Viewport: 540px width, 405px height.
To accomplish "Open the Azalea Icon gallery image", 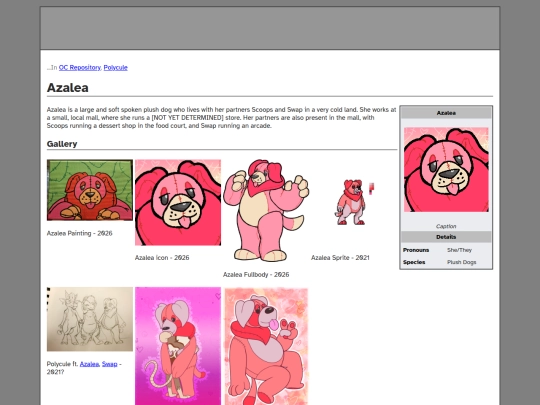I will pyautogui.click(x=178, y=202).
